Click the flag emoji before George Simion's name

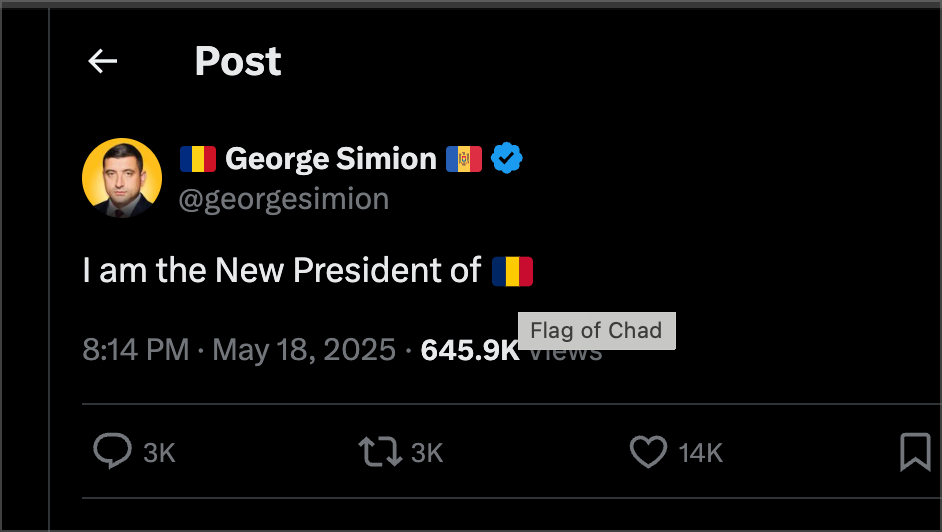pyautogui.click(x=198, y=158)
